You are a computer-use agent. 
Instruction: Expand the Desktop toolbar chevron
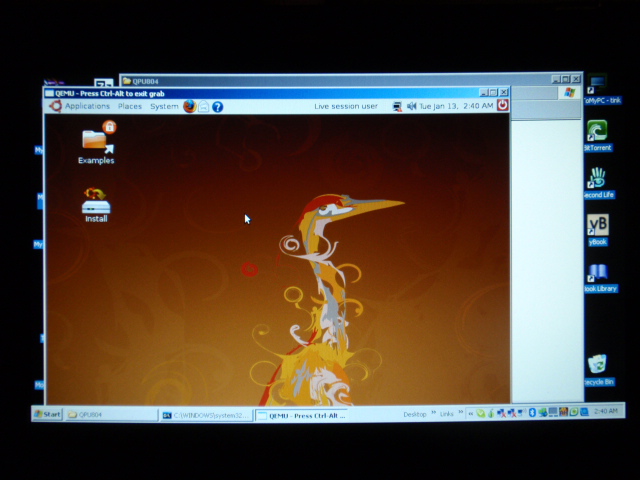click(433, 412)
